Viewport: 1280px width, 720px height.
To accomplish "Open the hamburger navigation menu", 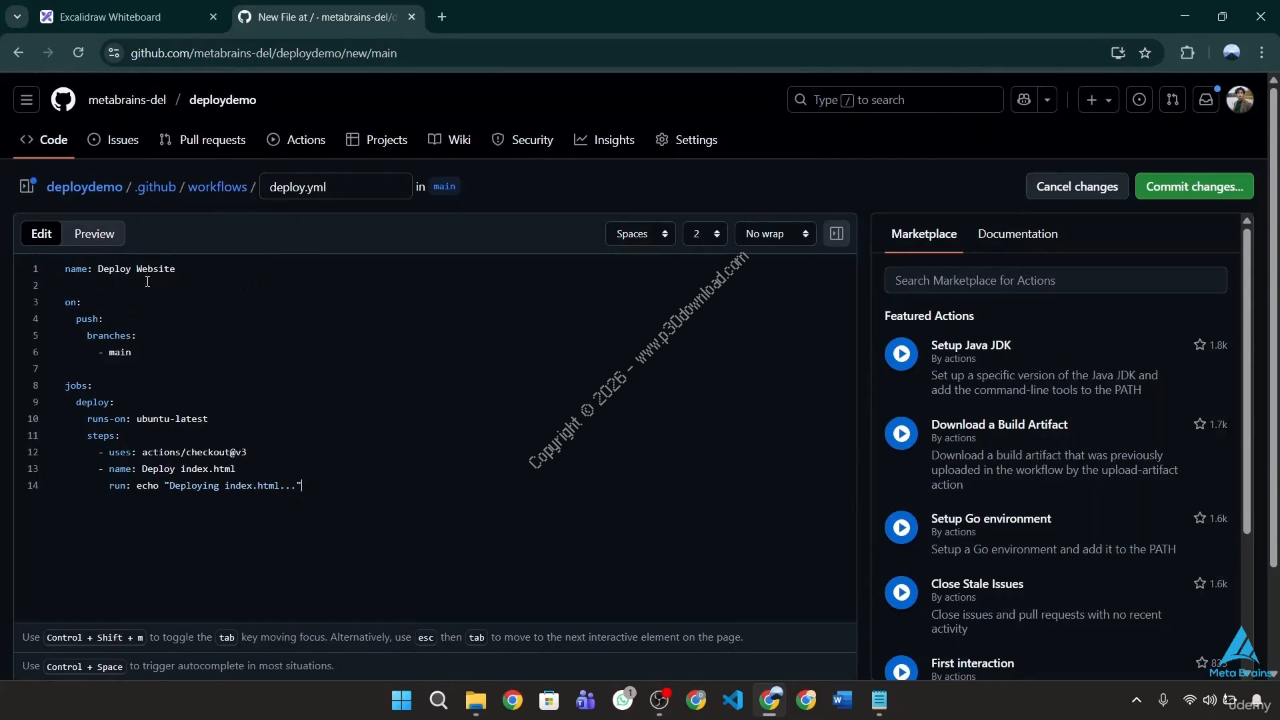I will [27, 100].
